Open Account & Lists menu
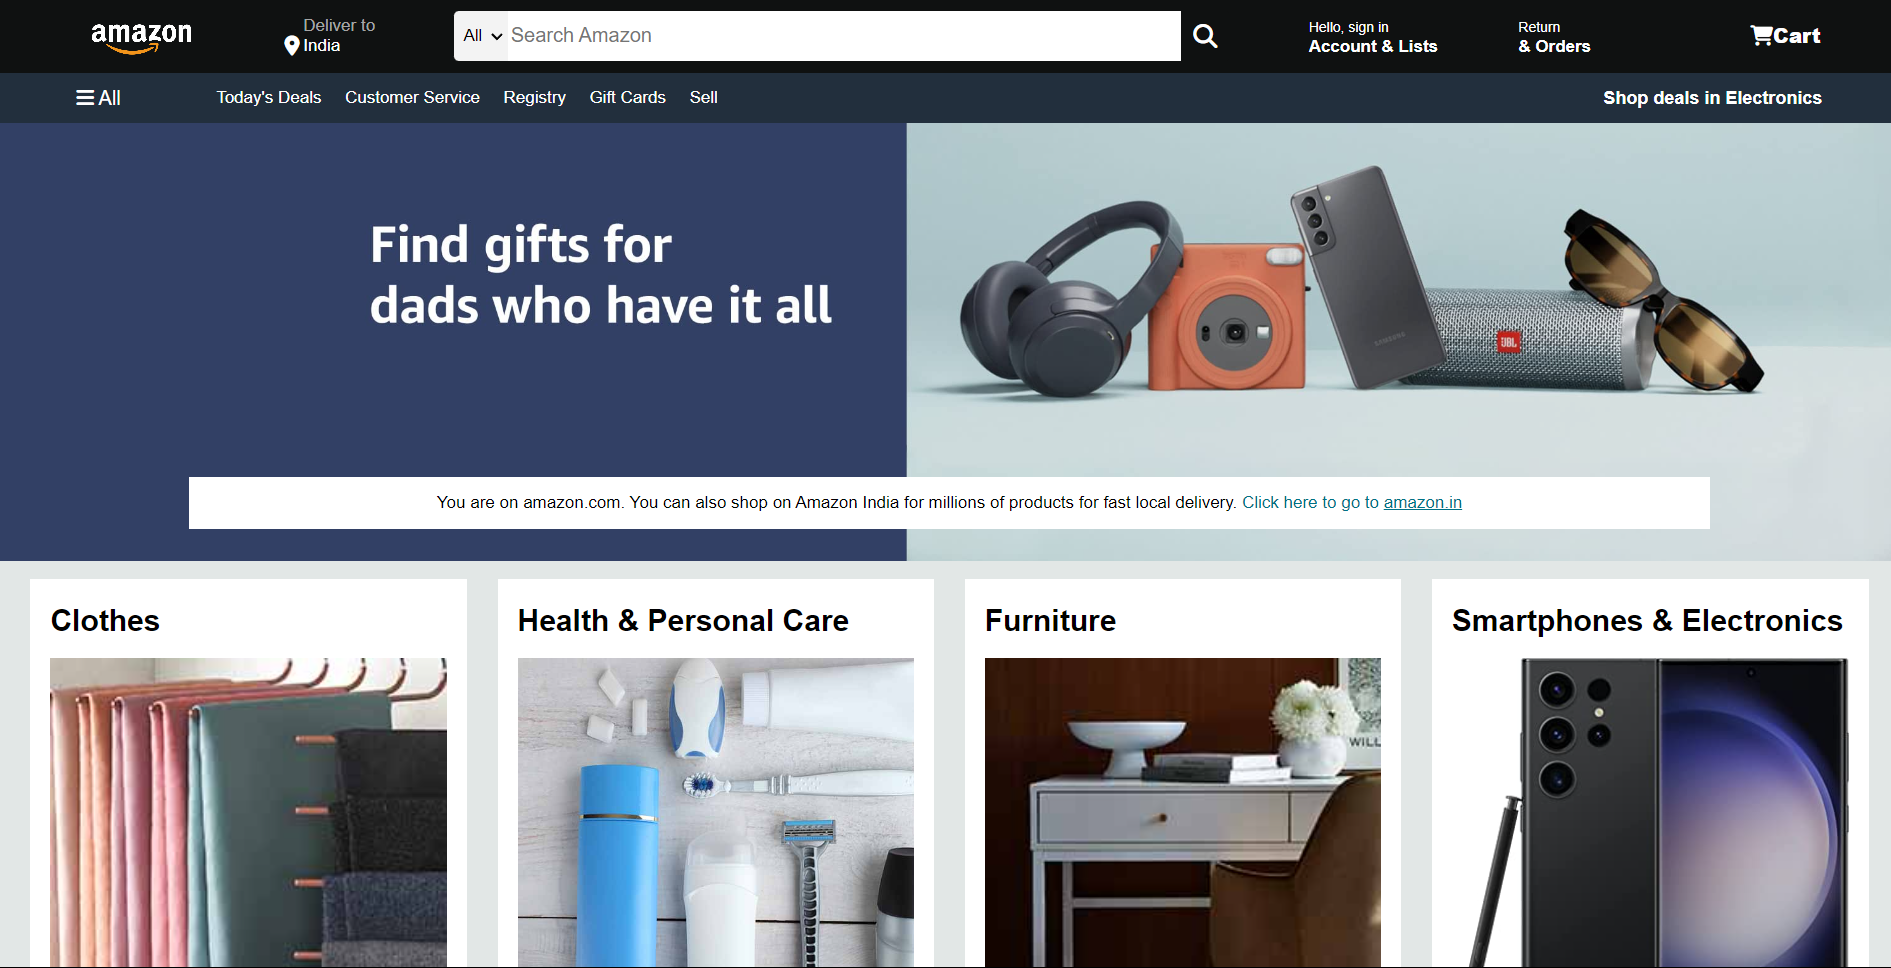1891x968 pixels. click(1372, 37)
